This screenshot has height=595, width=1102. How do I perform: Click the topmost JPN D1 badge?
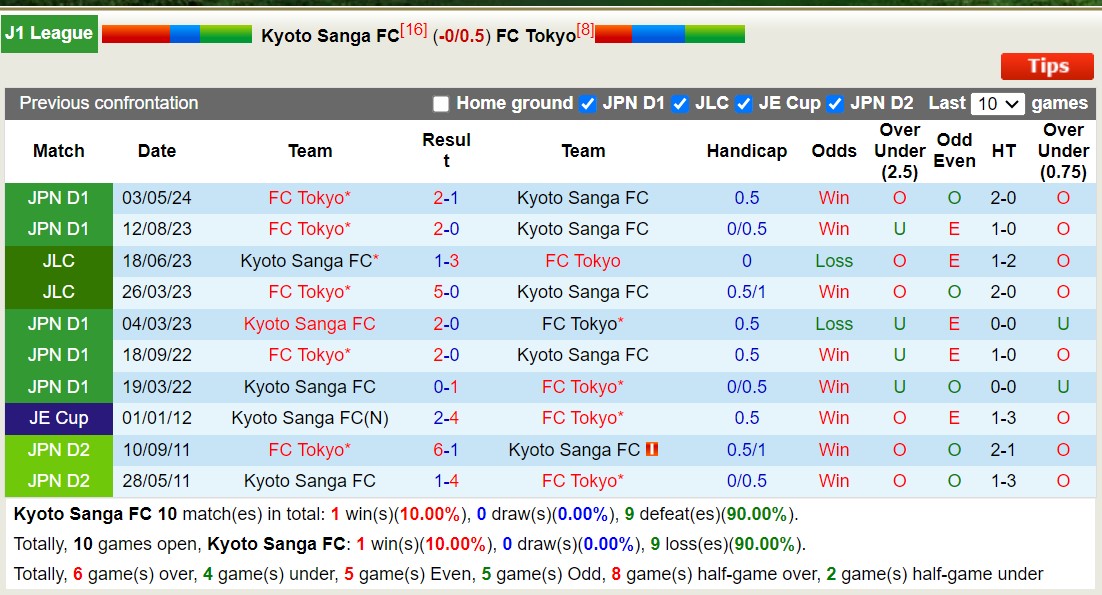[x=58, y=197]
